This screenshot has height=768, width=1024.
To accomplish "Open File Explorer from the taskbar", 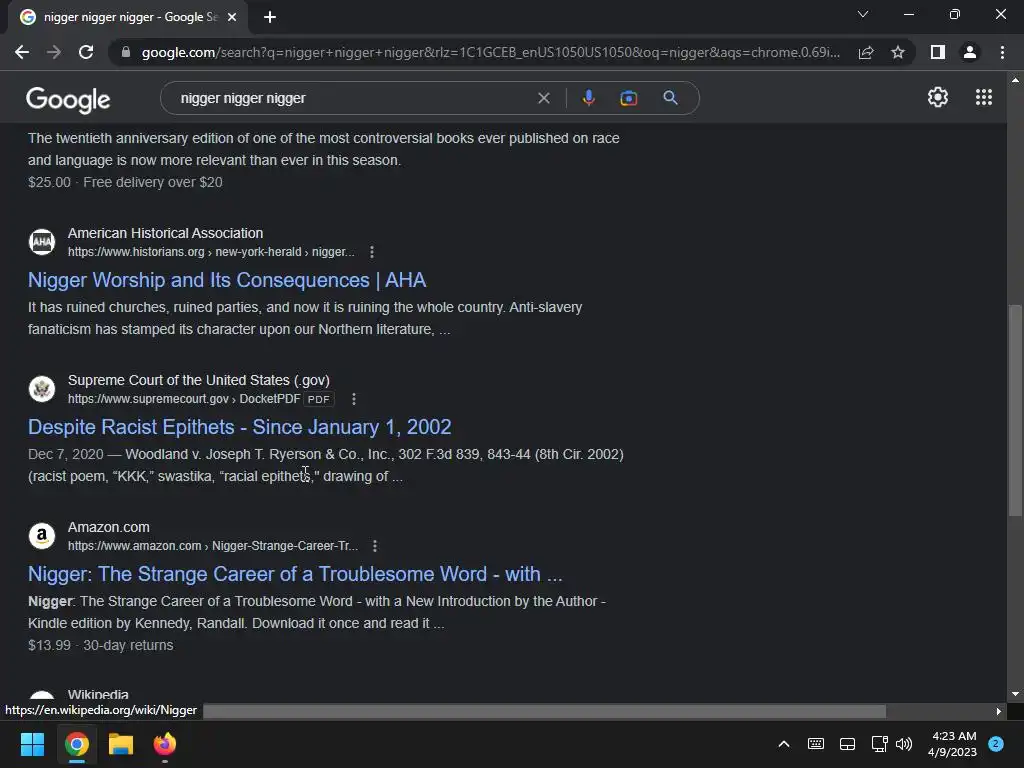I will click(x=121, y=744).
